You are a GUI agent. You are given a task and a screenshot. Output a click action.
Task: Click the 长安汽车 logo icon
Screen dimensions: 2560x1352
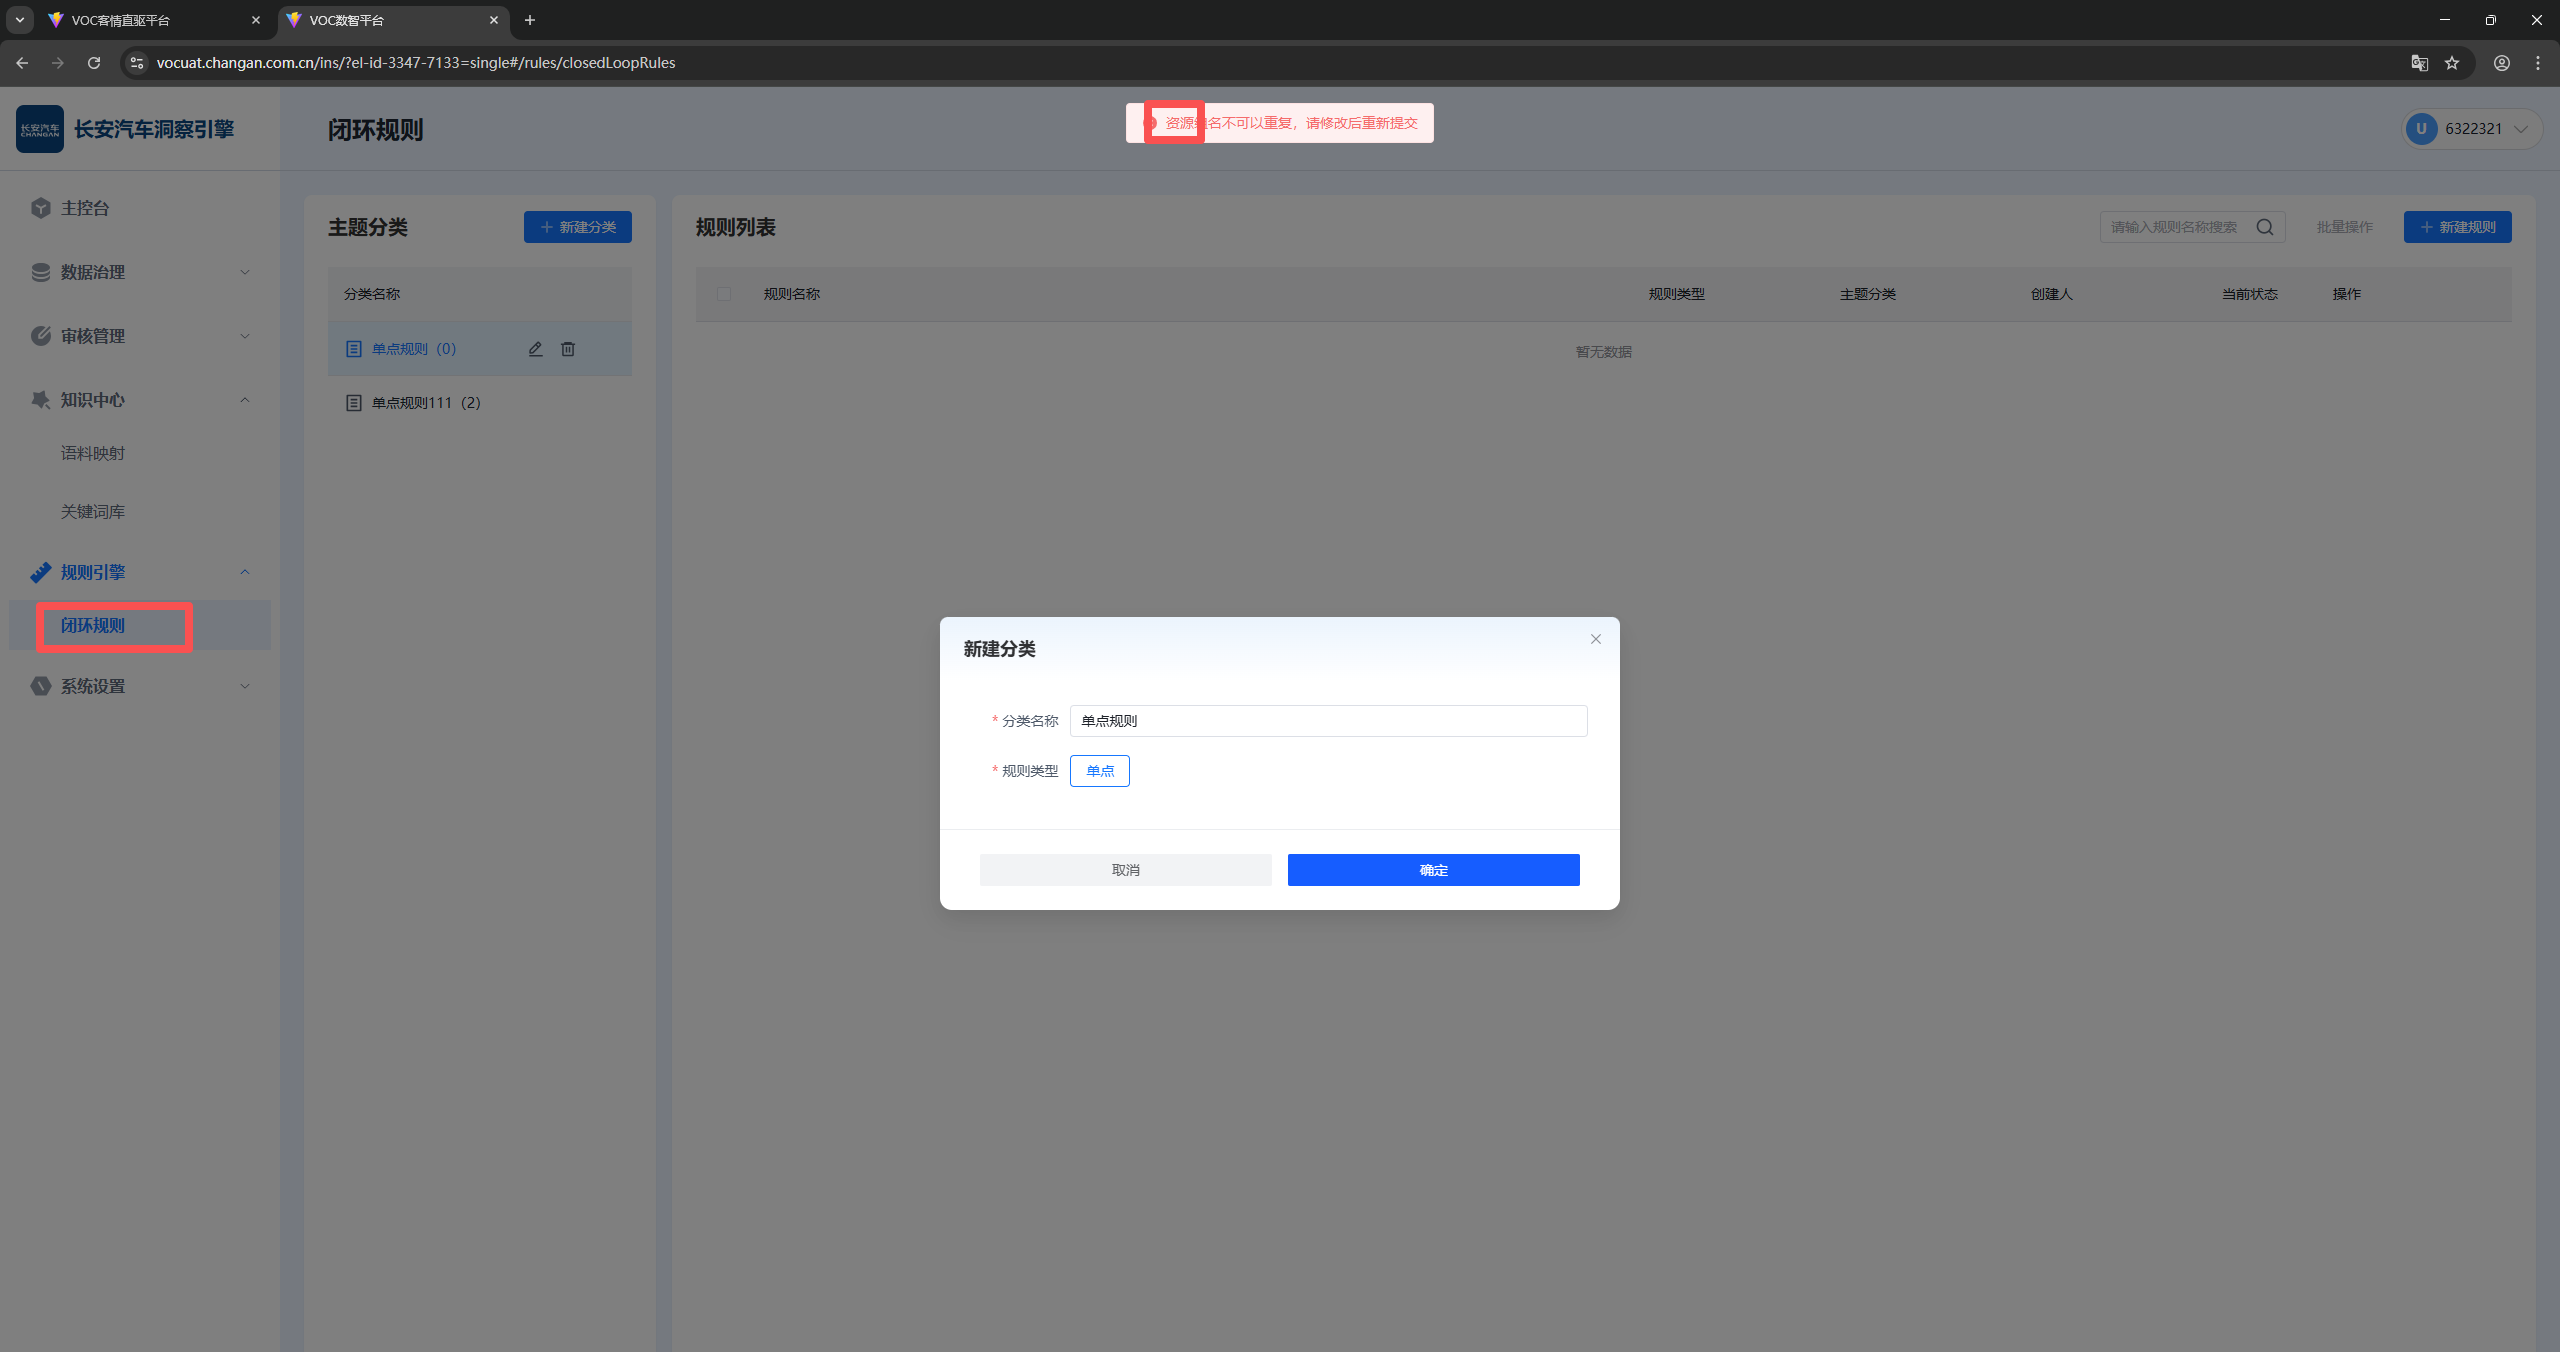click(x=40, y=129)
